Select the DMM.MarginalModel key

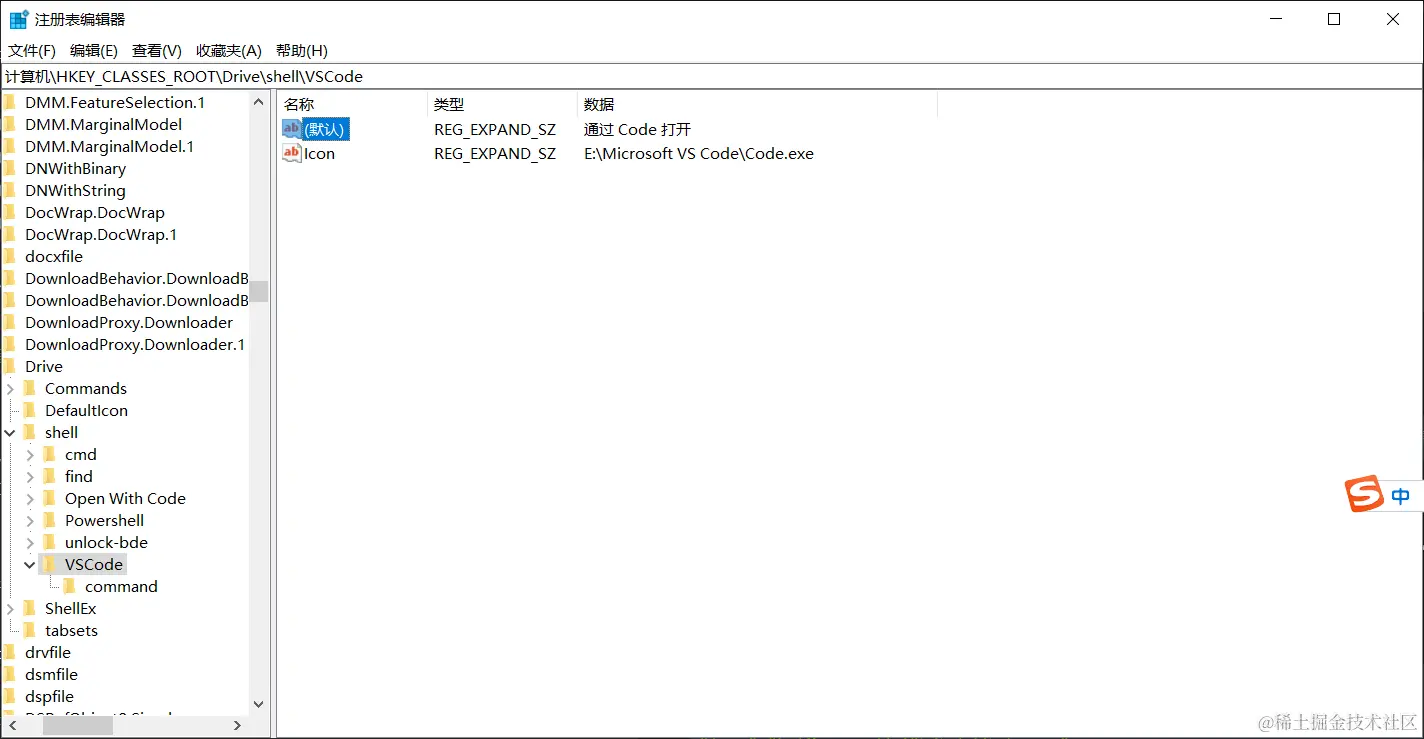[104, 125]
